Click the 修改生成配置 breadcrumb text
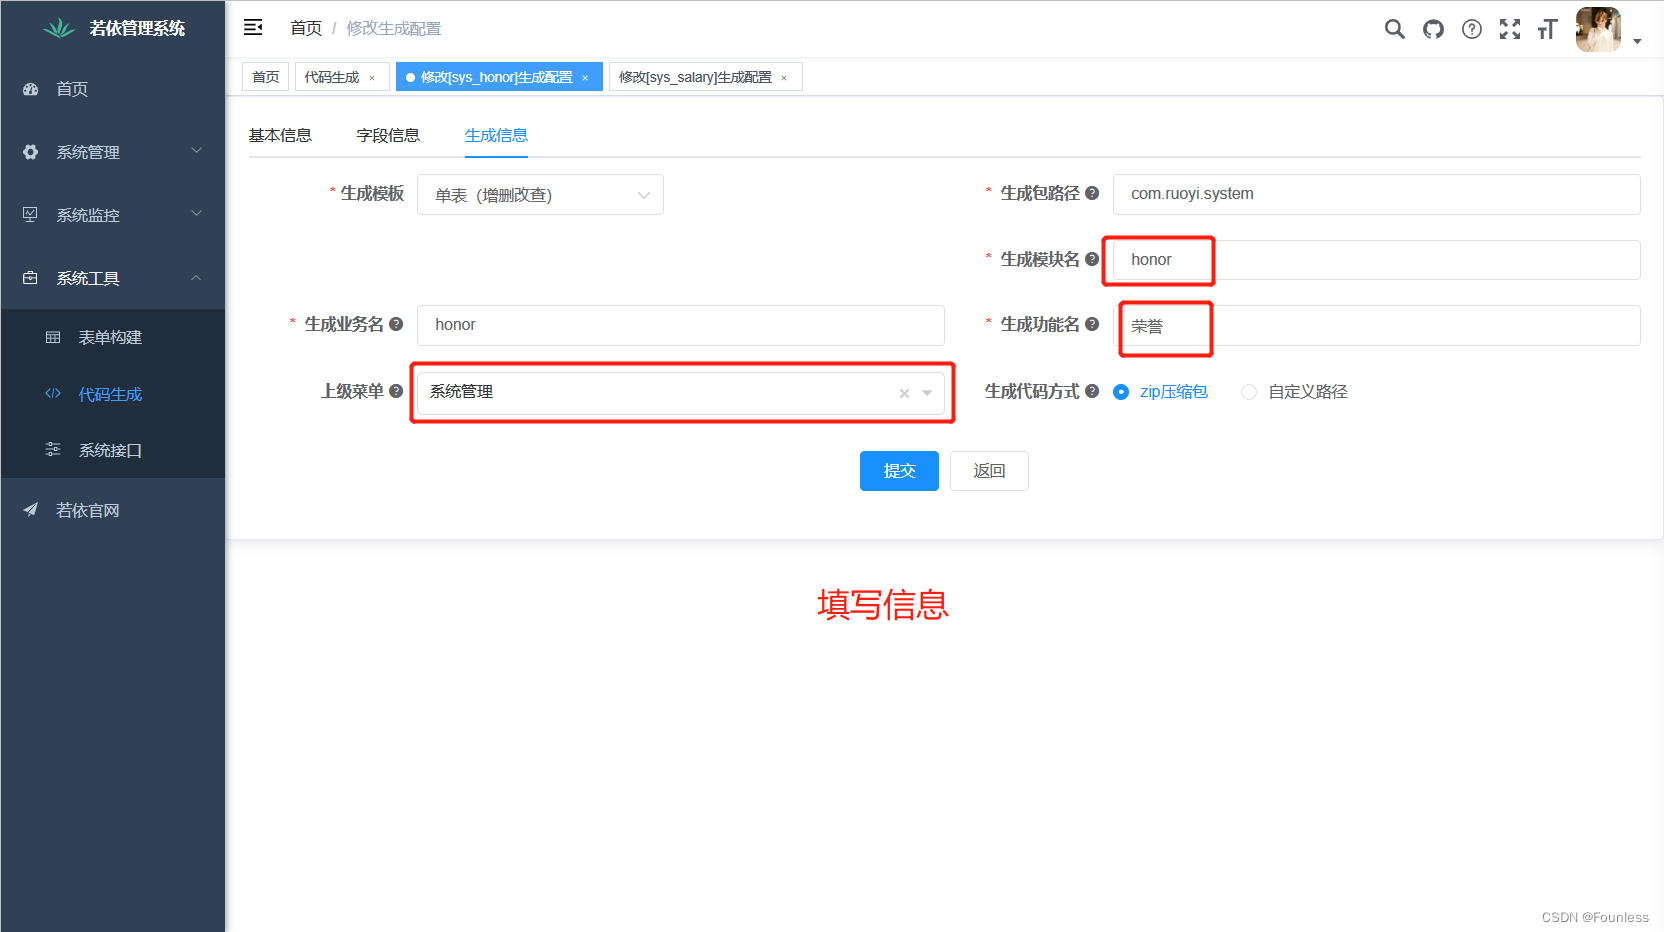Viewport: 1664px width, 932px height. tap(393, 28)
